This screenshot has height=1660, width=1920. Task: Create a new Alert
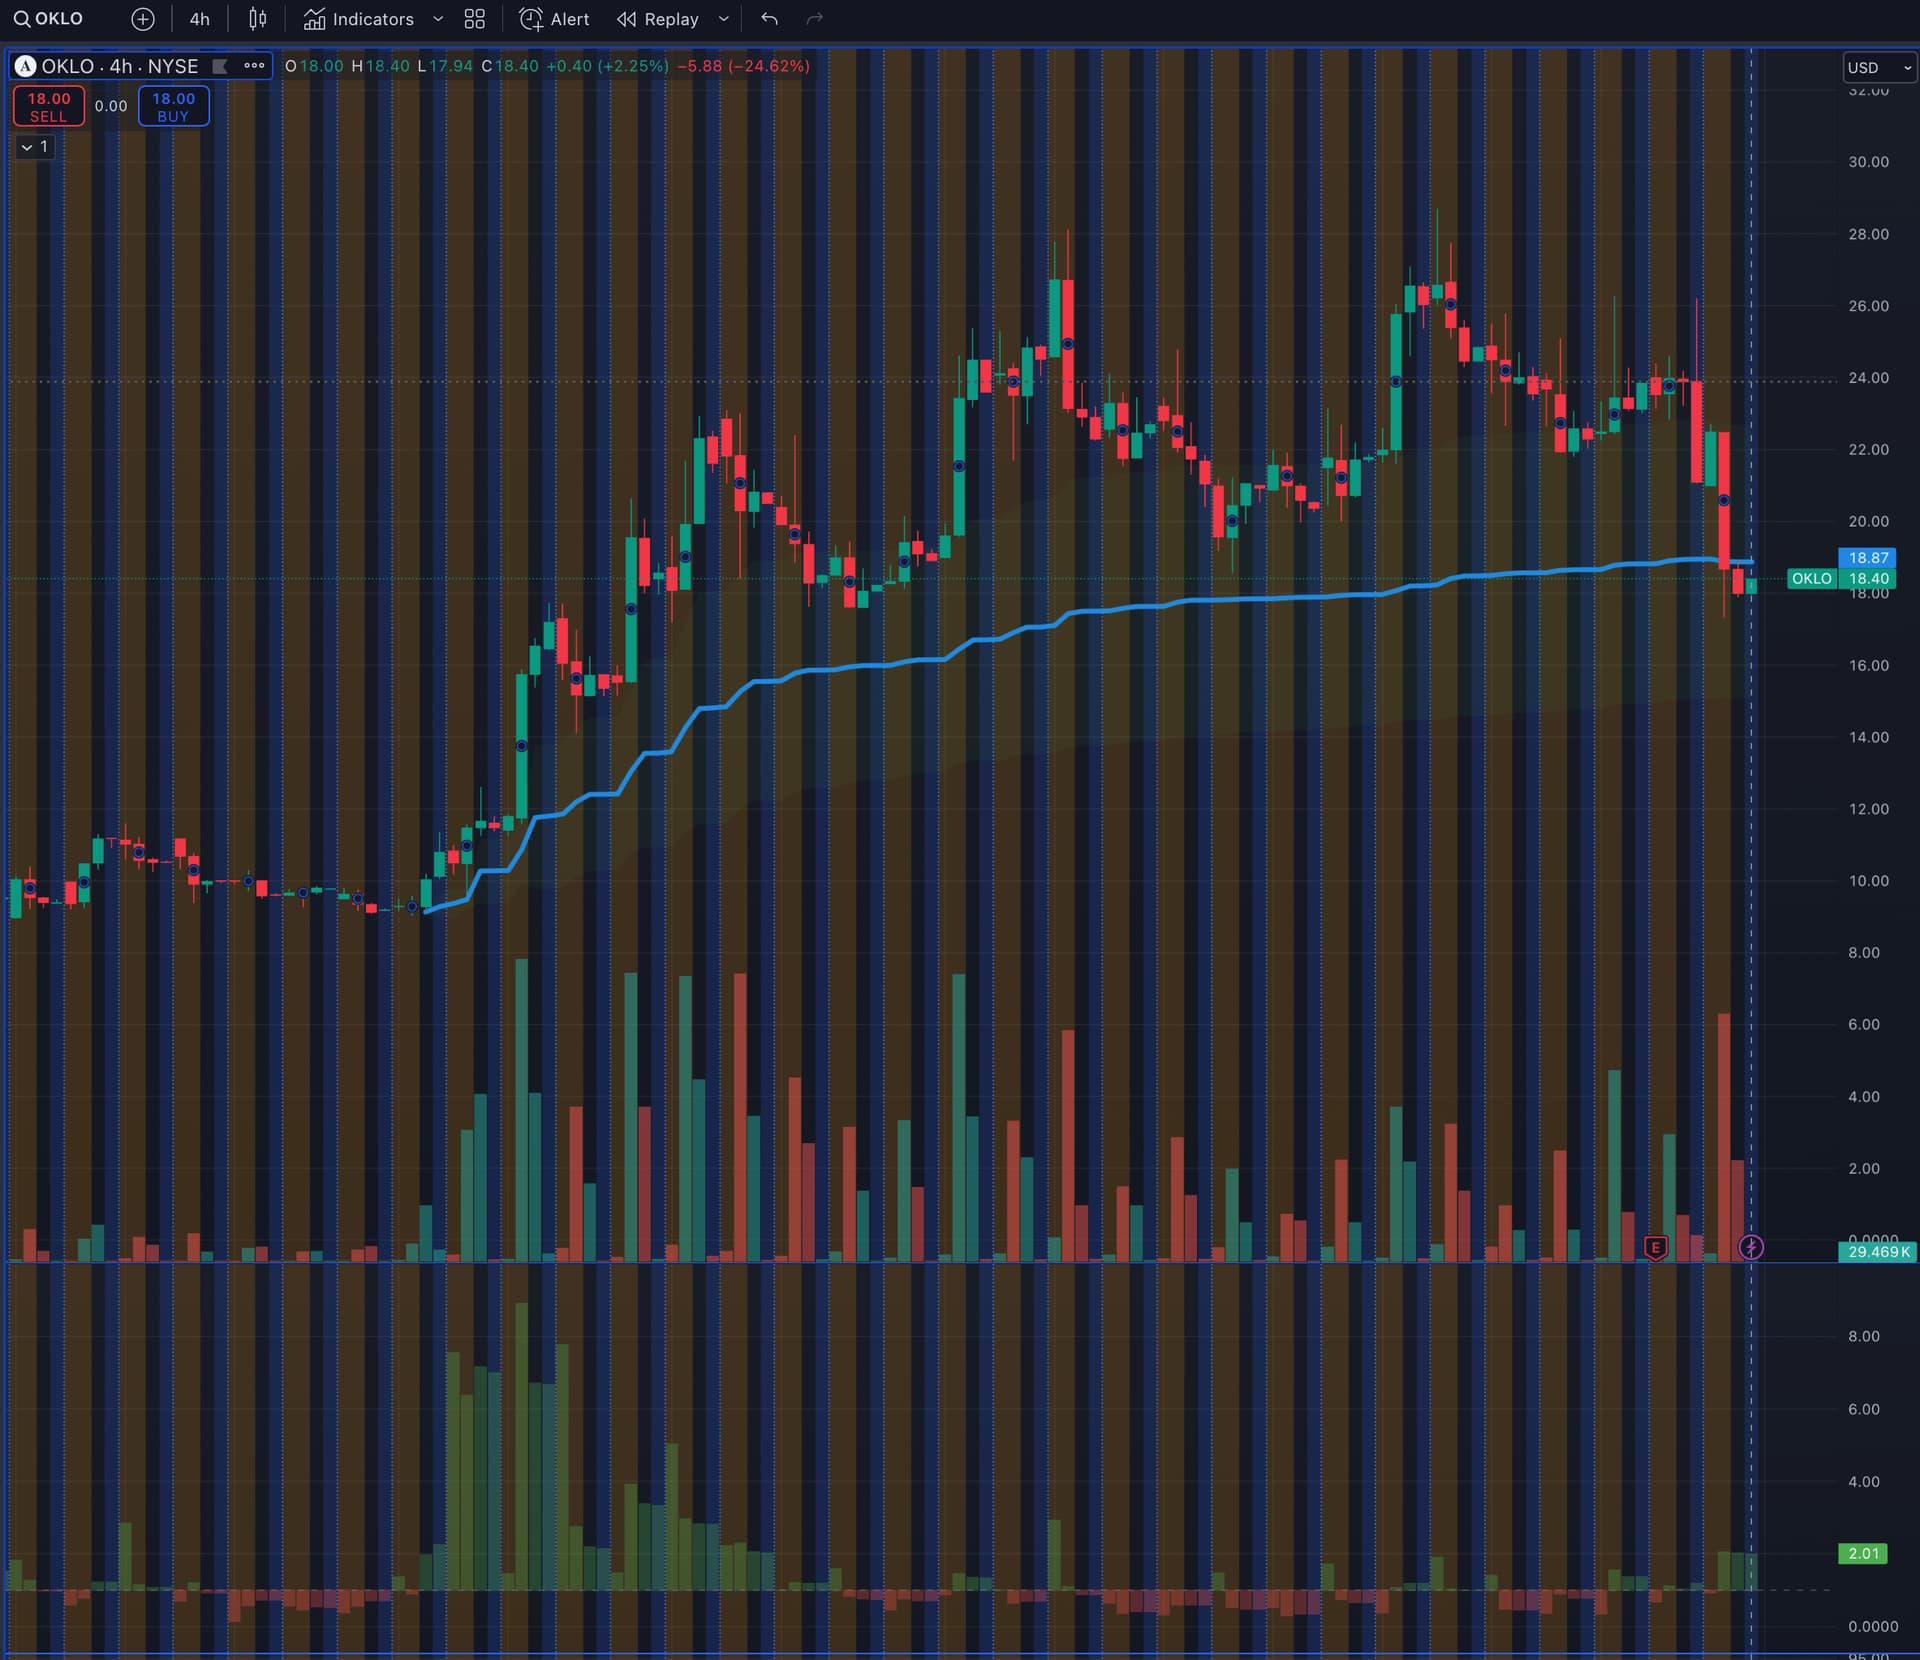pos(555,19)
